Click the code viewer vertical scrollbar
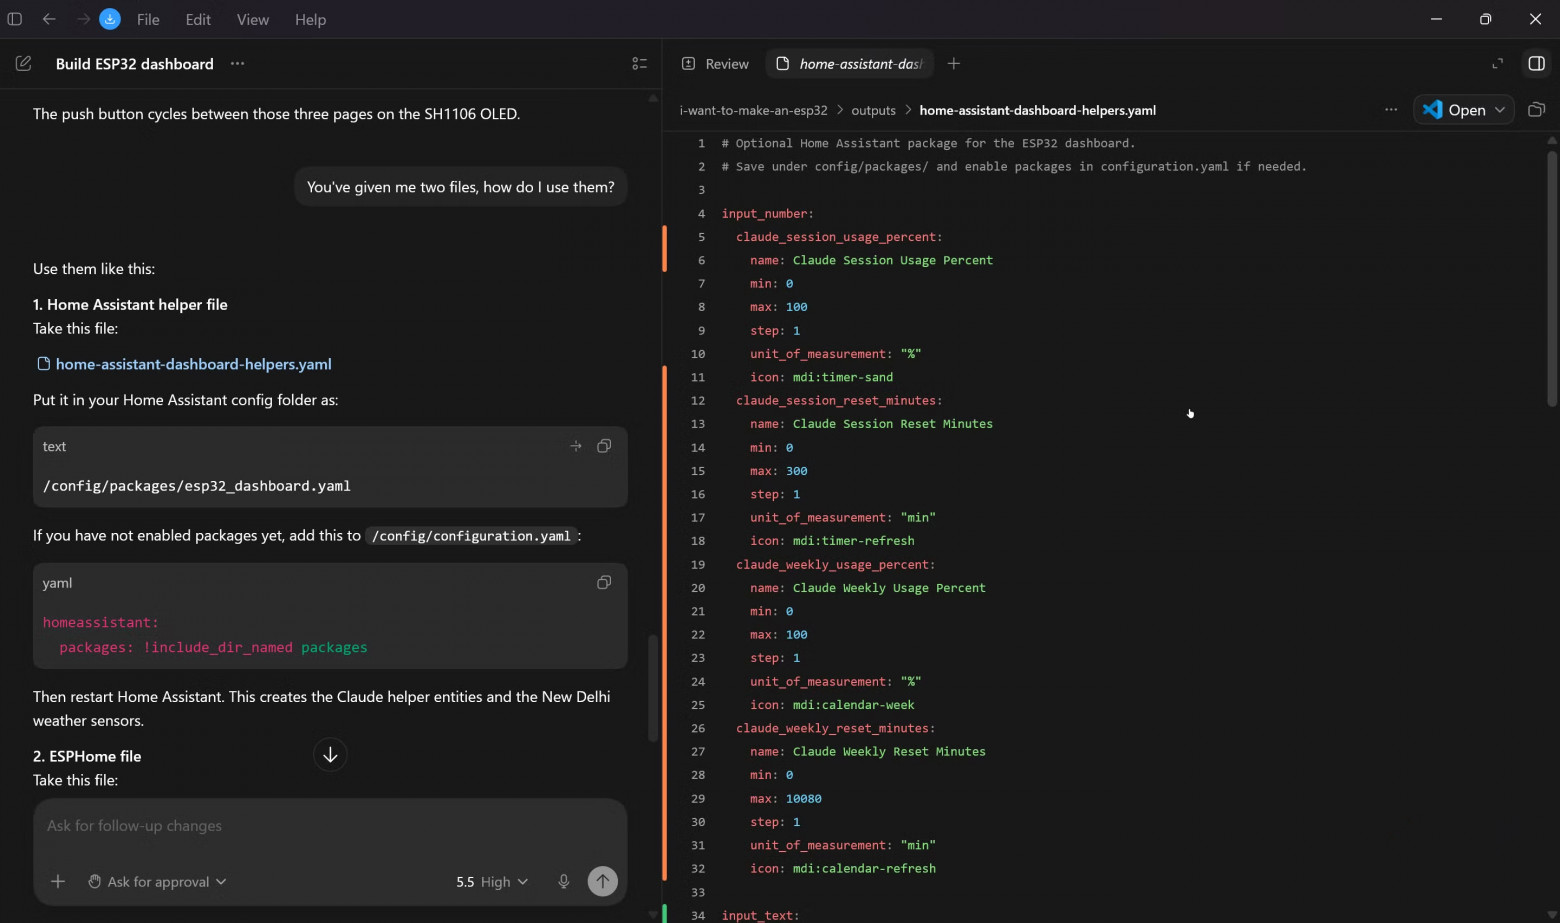The image size is (1560, 923). (1552, 278)
